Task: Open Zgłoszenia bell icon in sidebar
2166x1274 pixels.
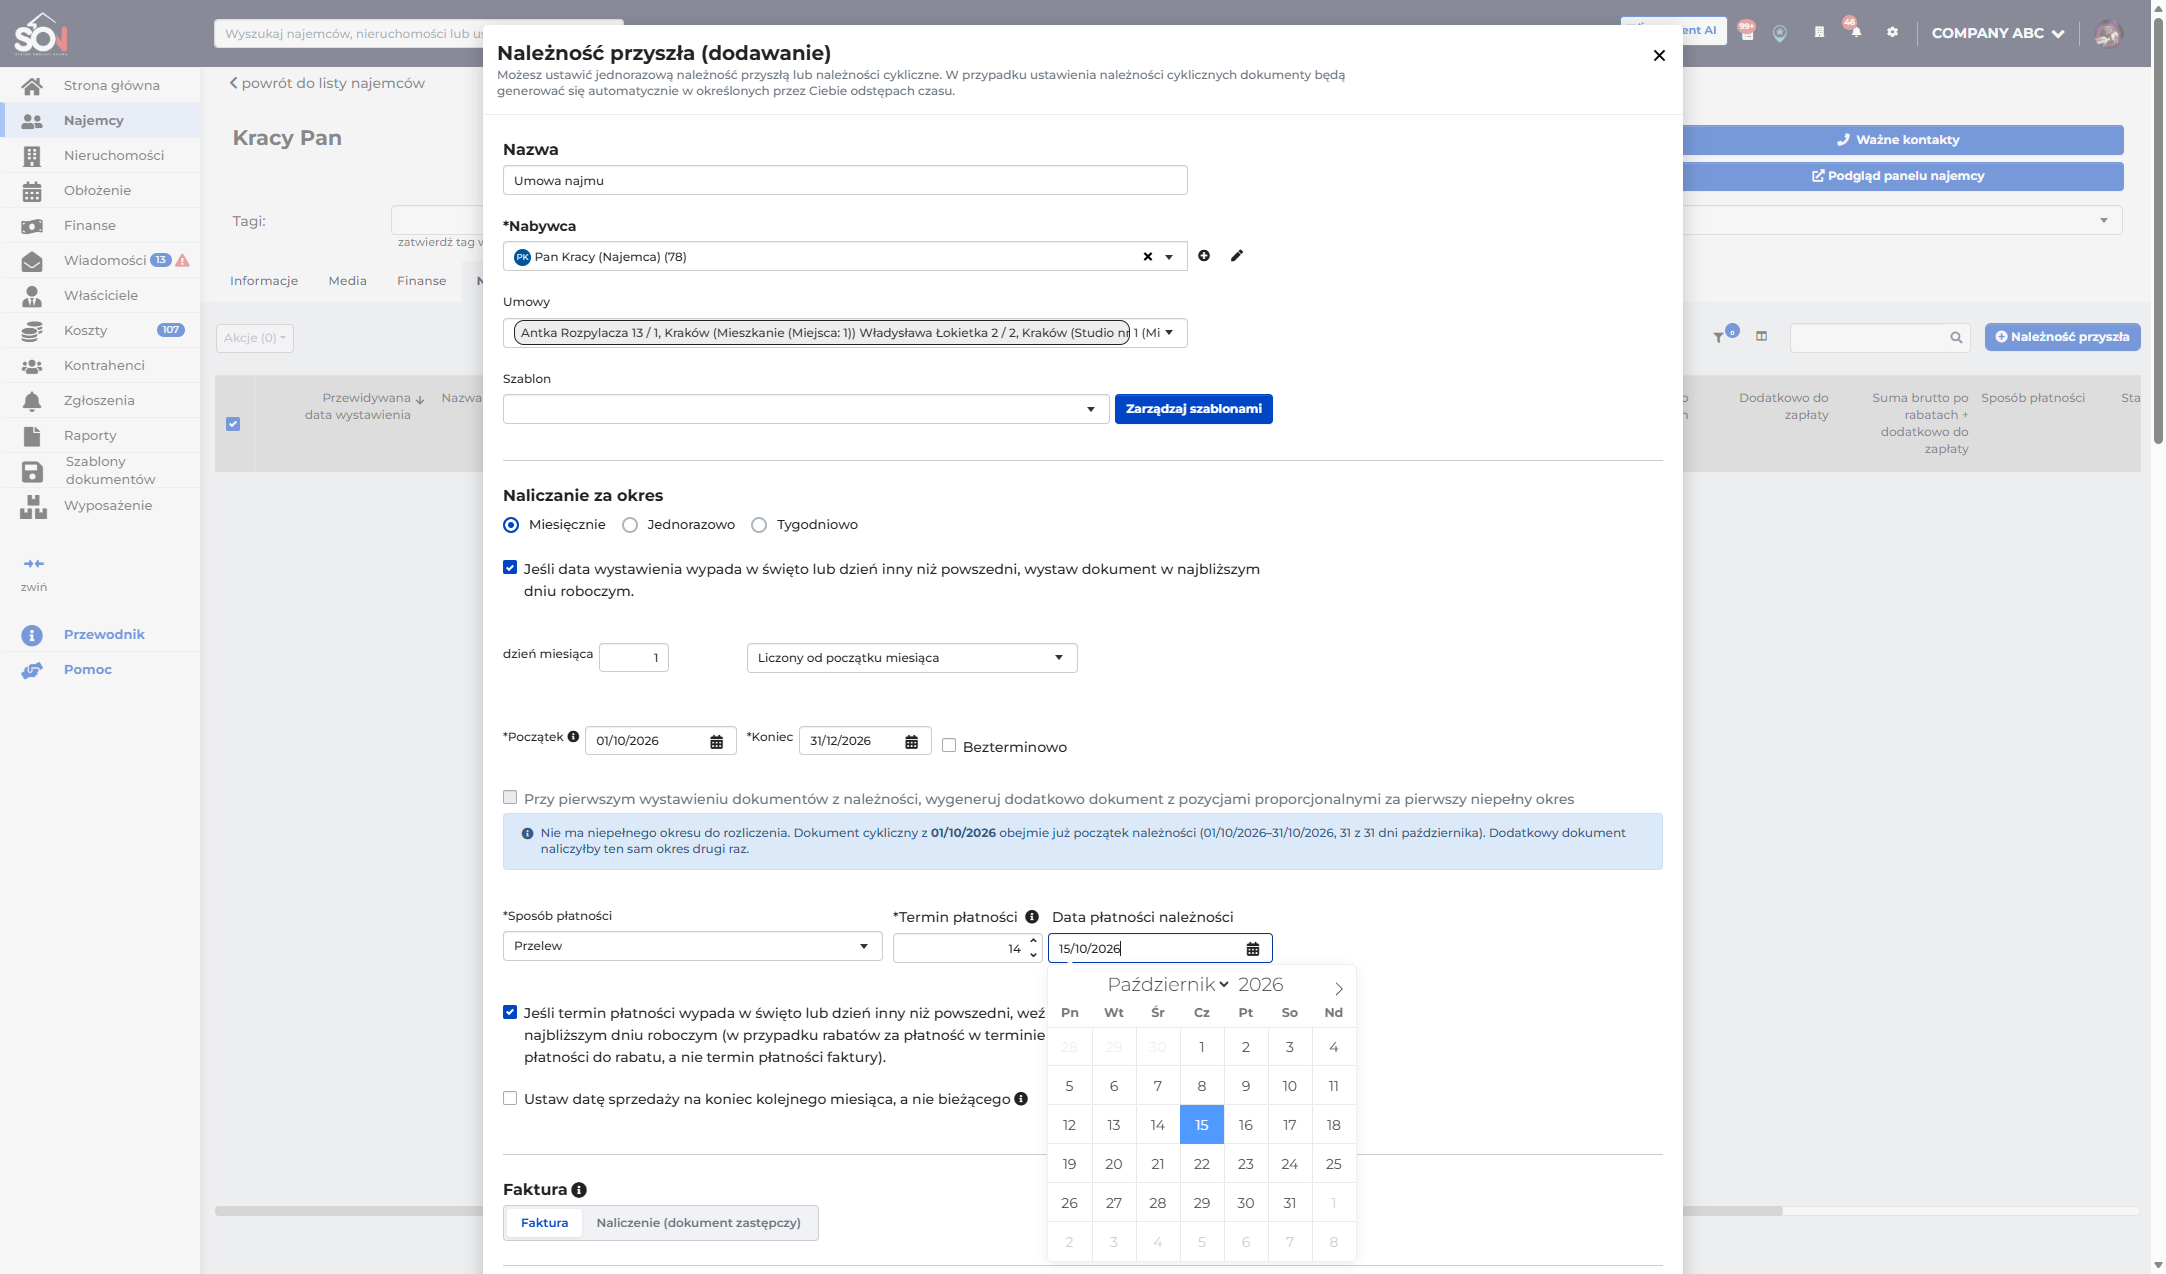Action: (32, 401)
